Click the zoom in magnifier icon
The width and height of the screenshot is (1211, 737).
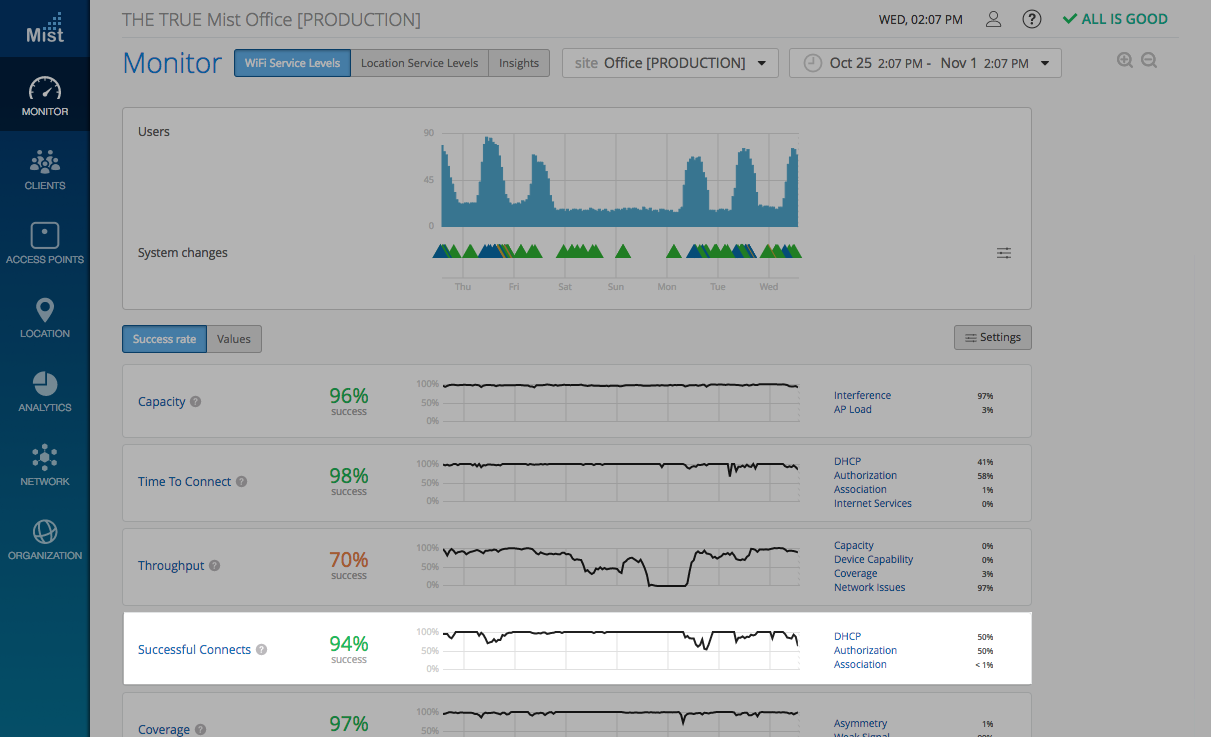coord(1125,61)
